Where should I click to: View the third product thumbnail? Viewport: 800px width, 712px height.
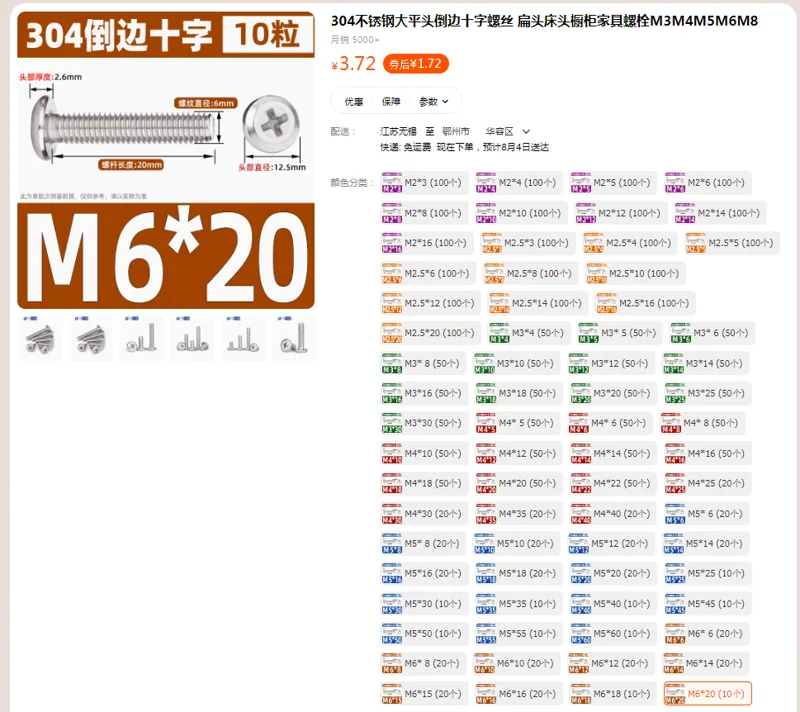tap(141, 339)
